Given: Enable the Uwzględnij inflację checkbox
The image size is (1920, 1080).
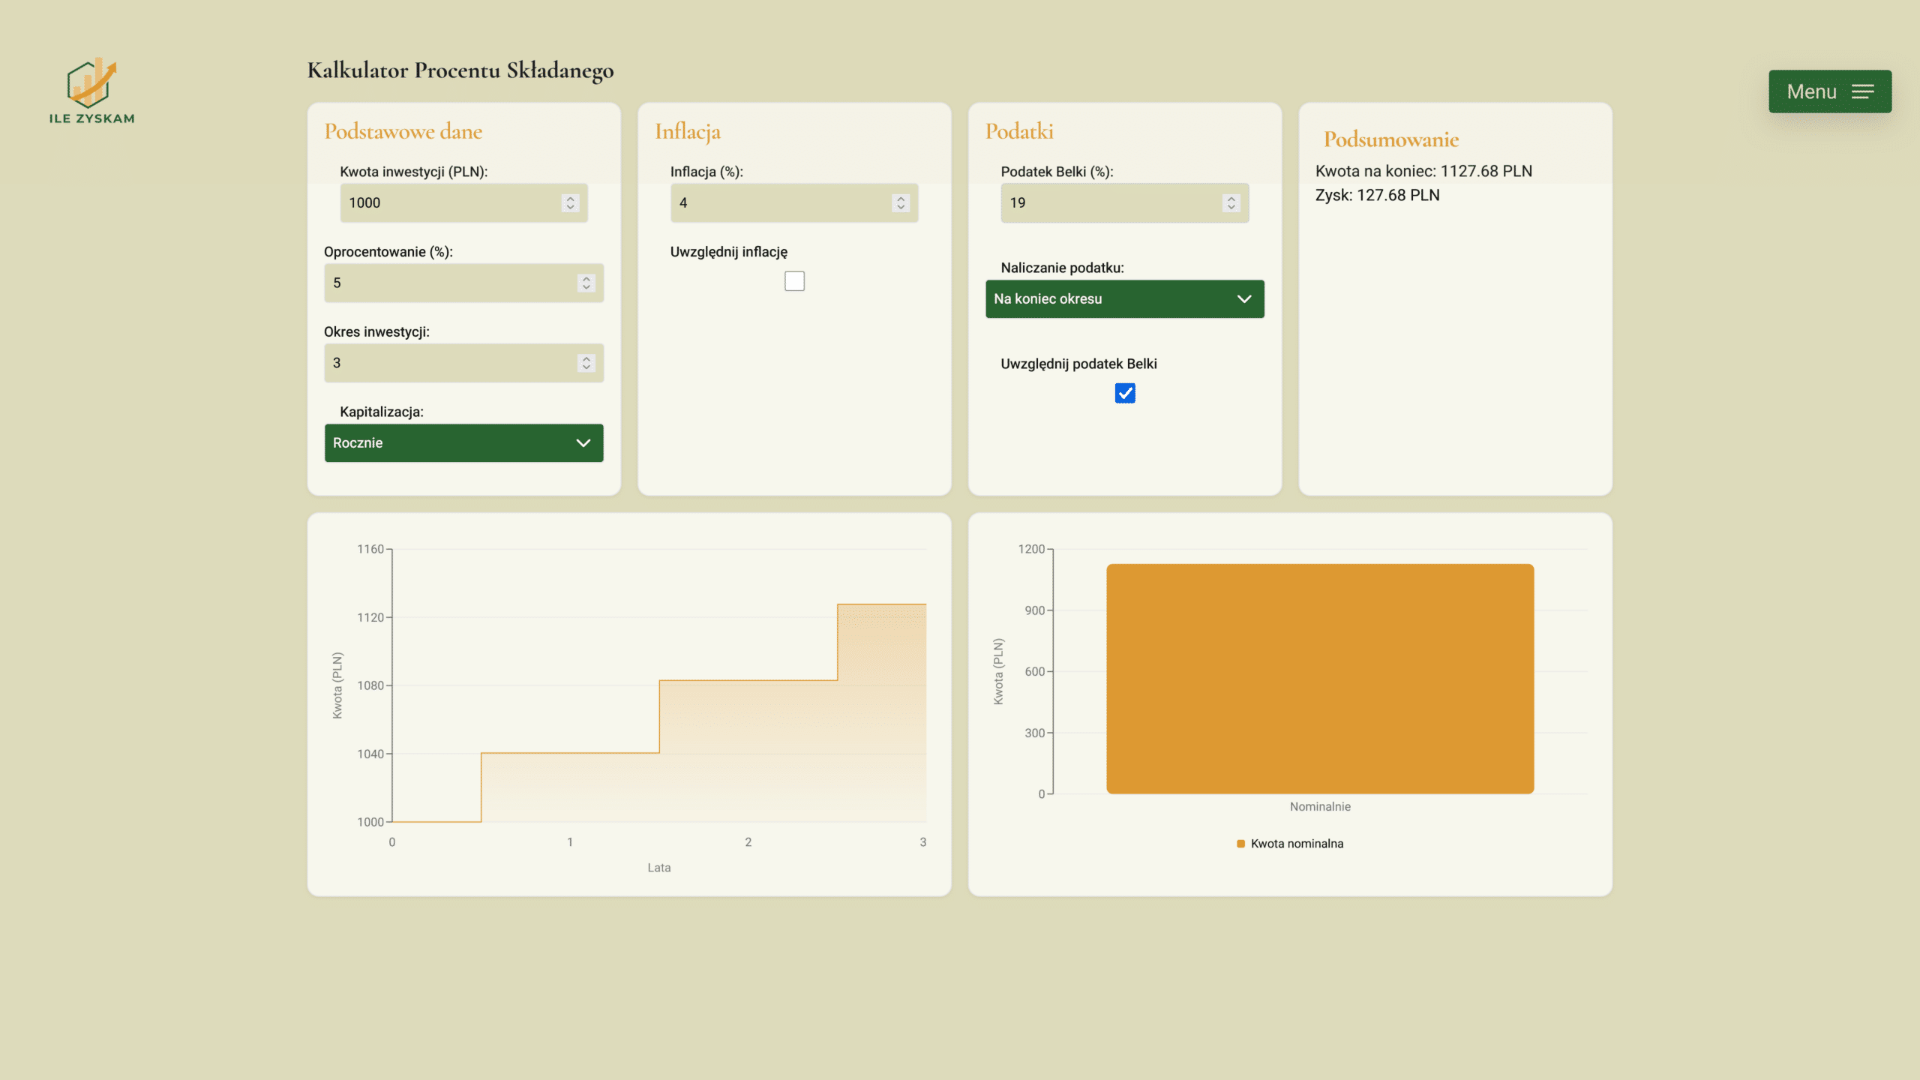Looking at the screenshot, I should click(x=794, y=282).
